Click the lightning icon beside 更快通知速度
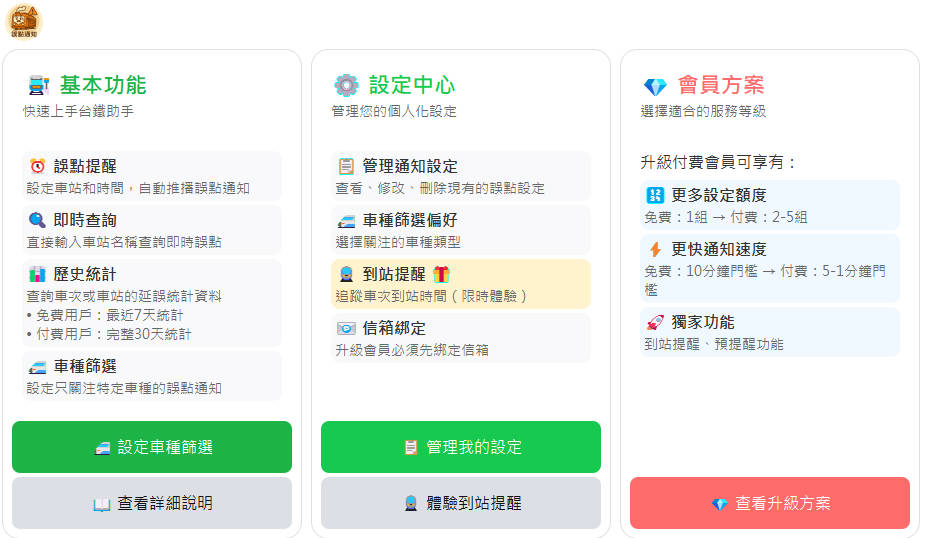The width and height of the screenshot is (927, 538). click(x=655, y=249)
